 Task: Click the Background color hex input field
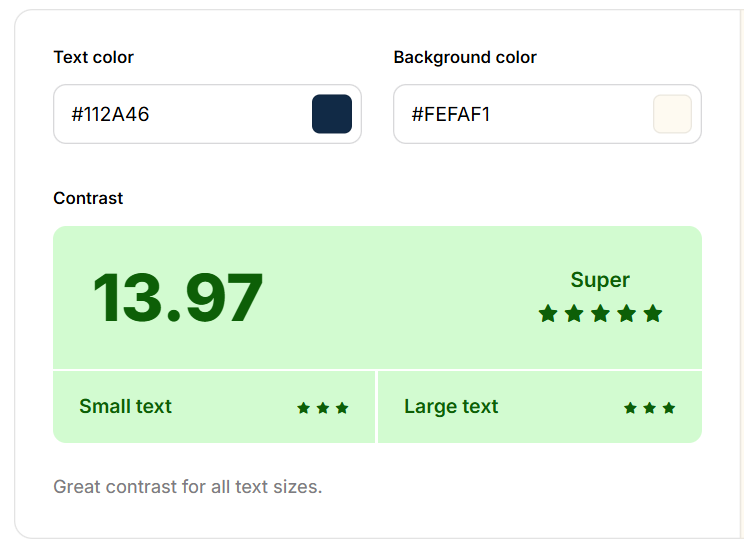[x=520, y=114]
